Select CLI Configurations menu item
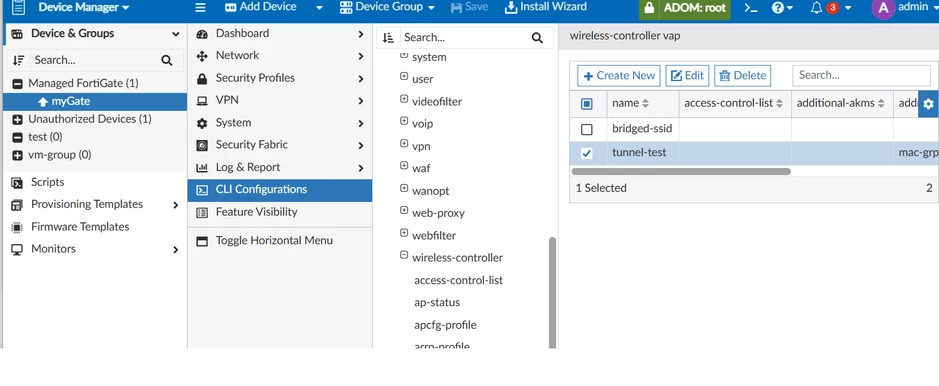This screenshot has height=386, width=939. point(280,190)
